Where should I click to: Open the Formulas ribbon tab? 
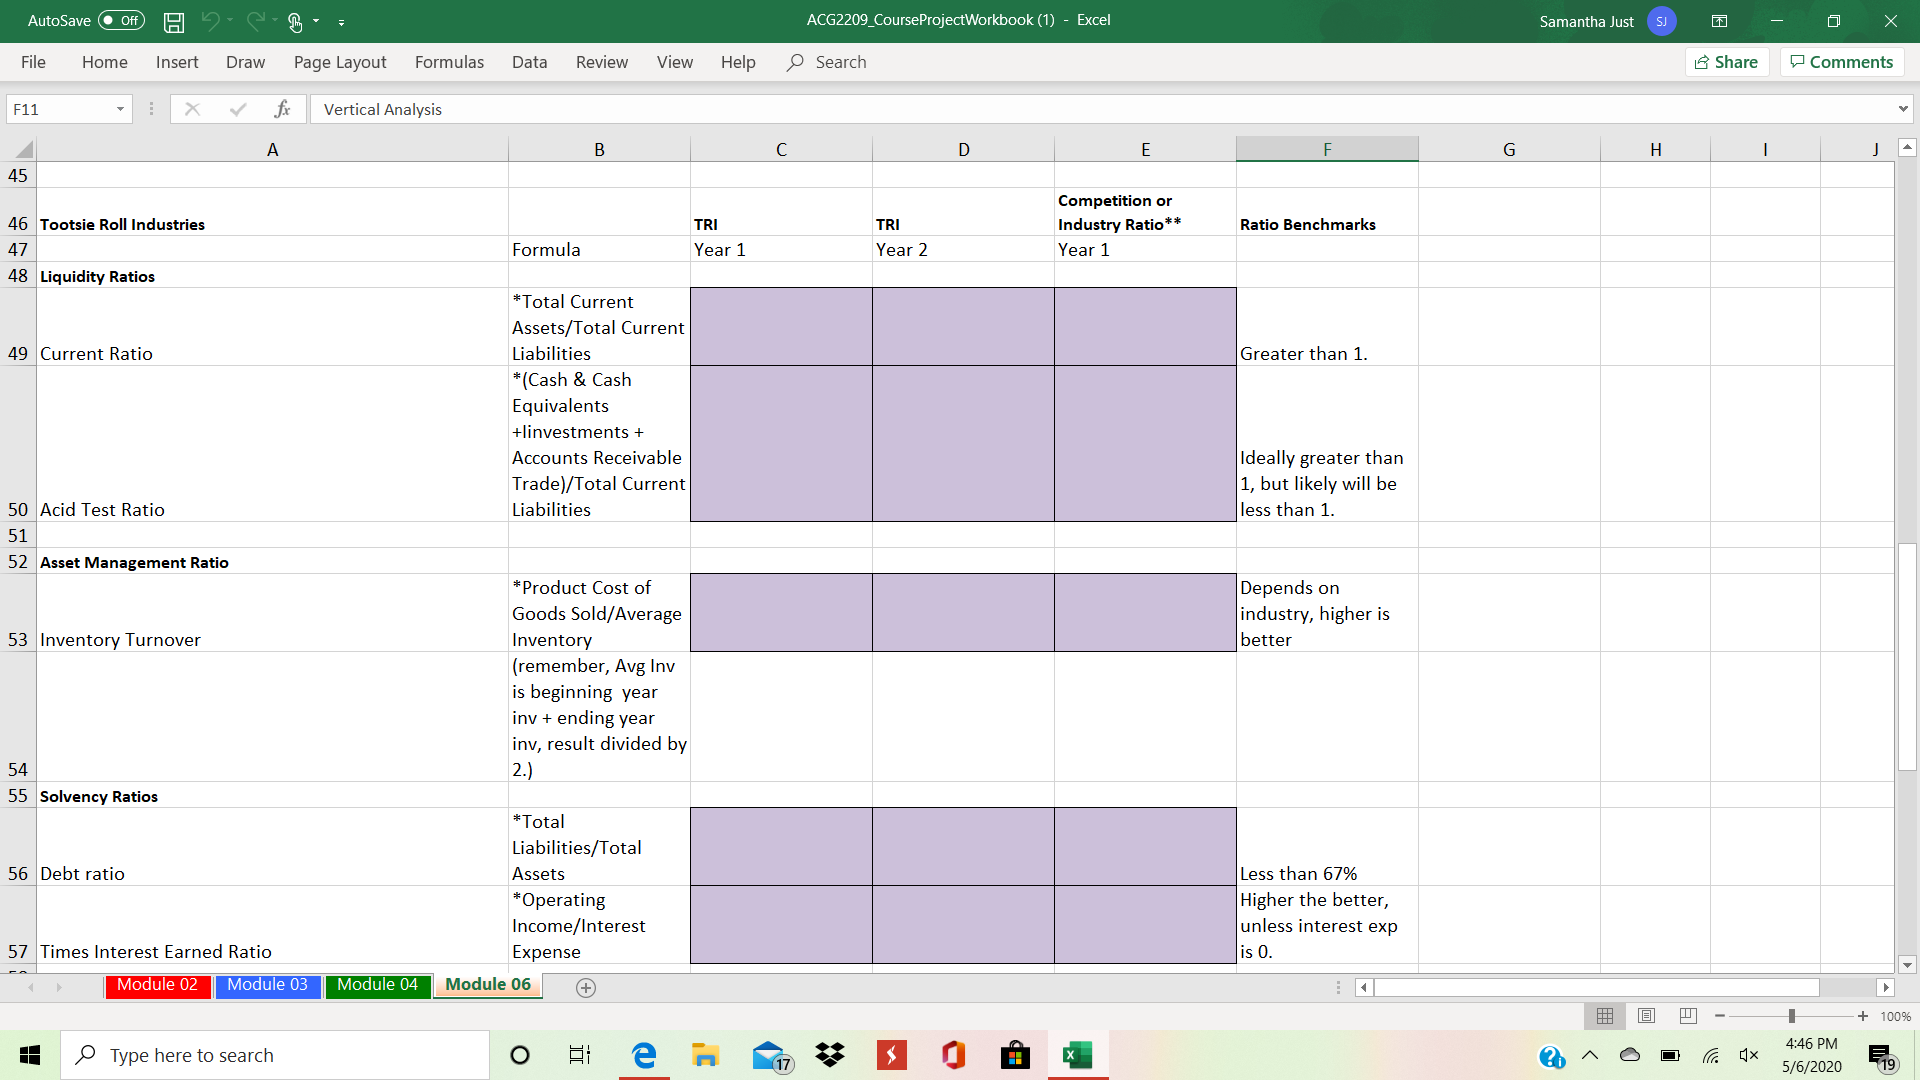(449, 62)
